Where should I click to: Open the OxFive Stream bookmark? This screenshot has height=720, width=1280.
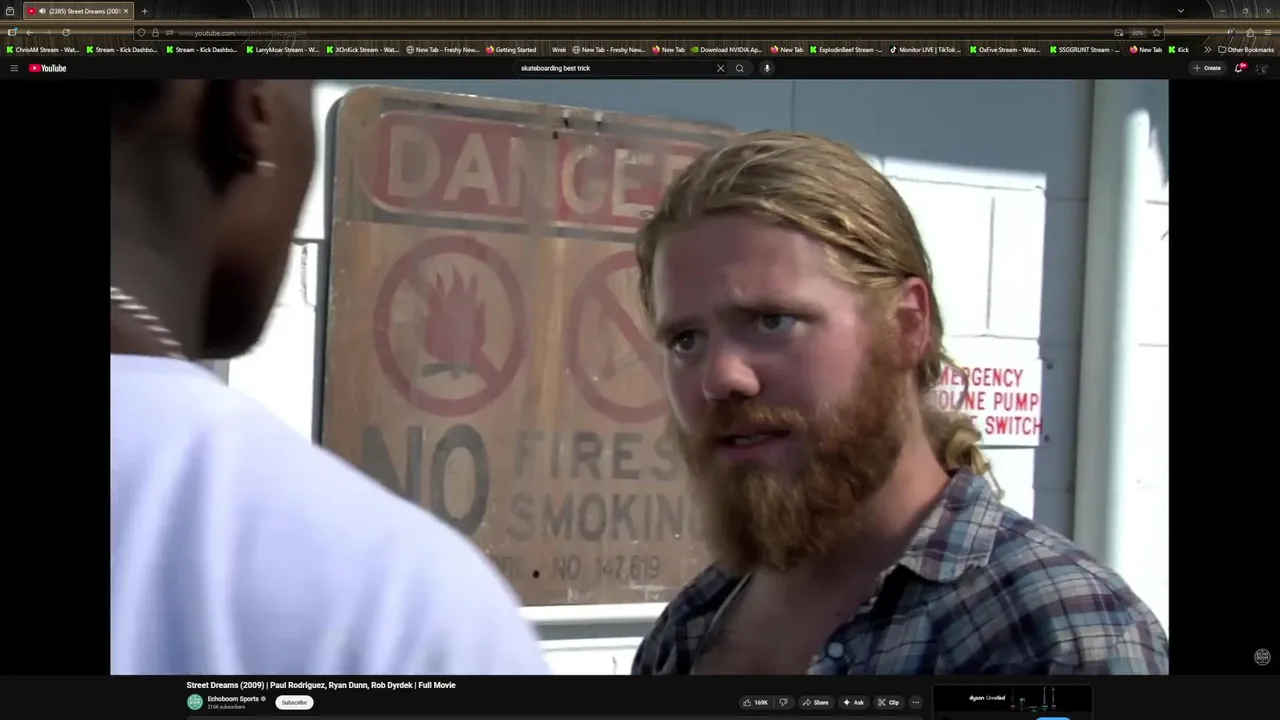tap(1006, 49)
